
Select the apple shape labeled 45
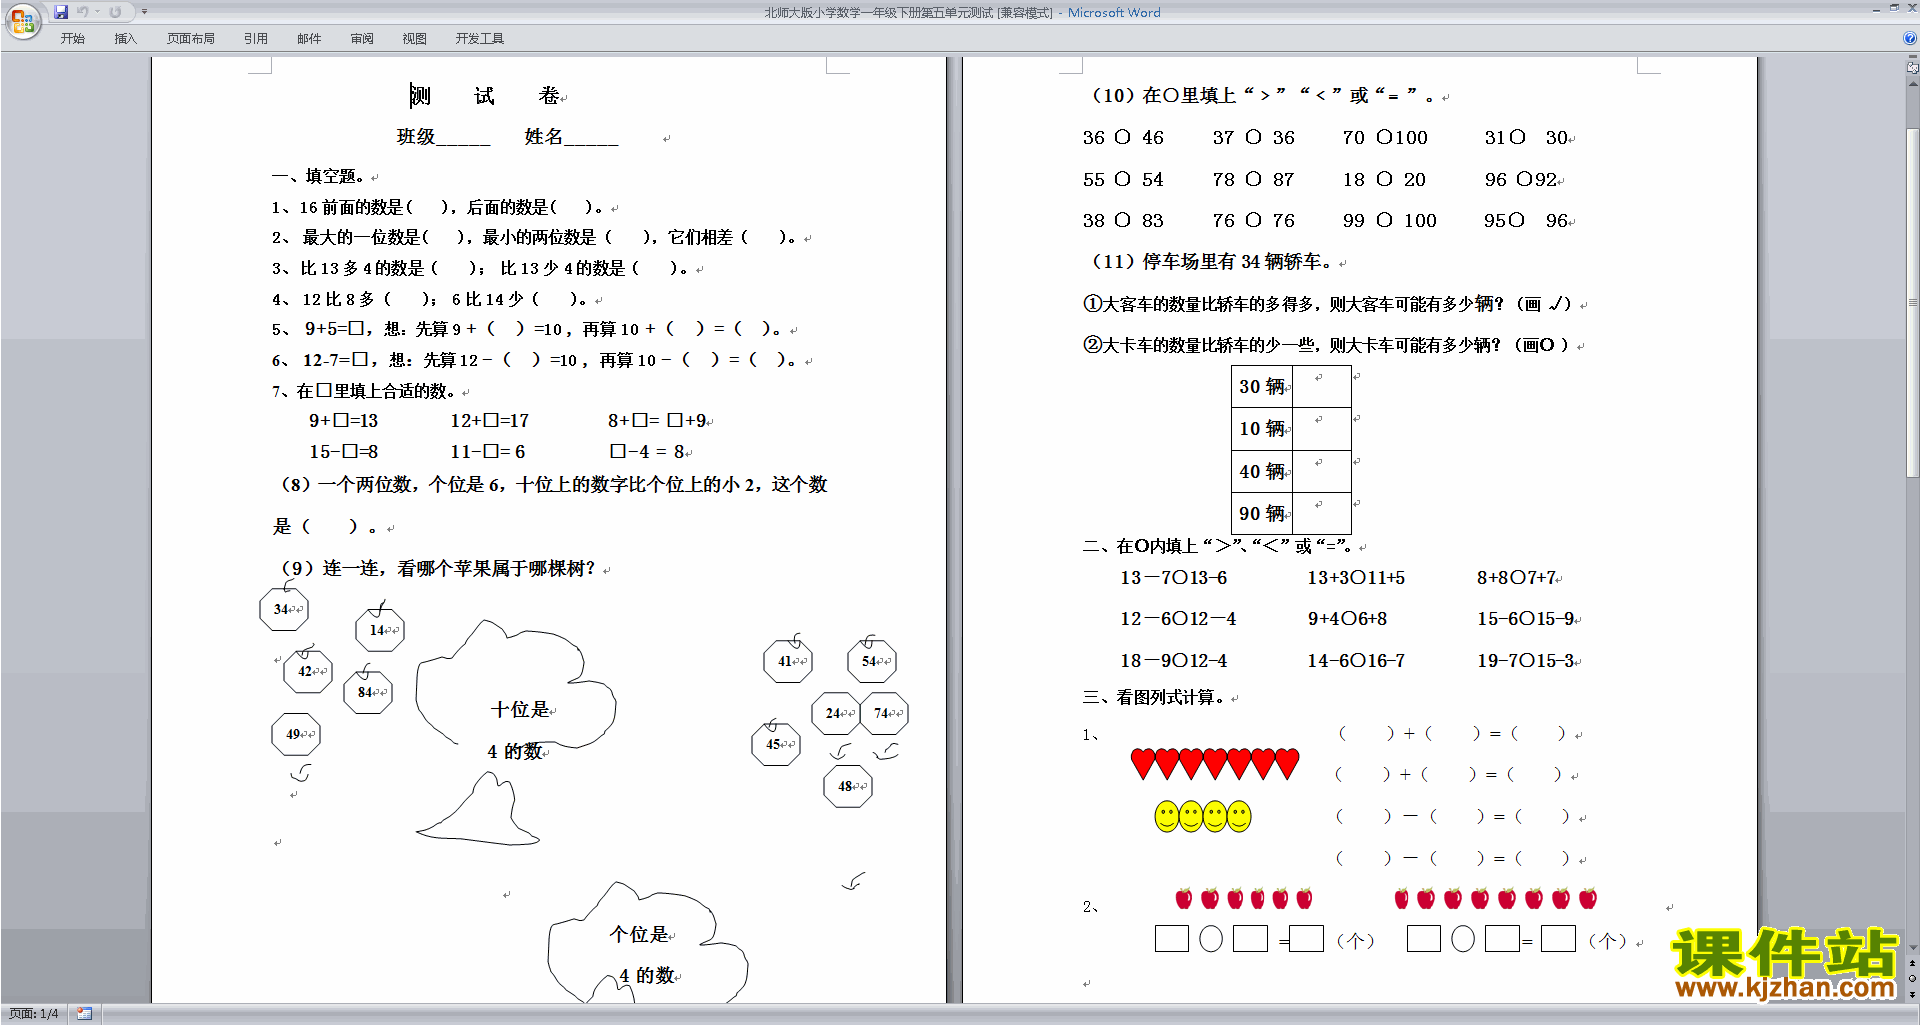pyautogui.click(x=776, y=744)
